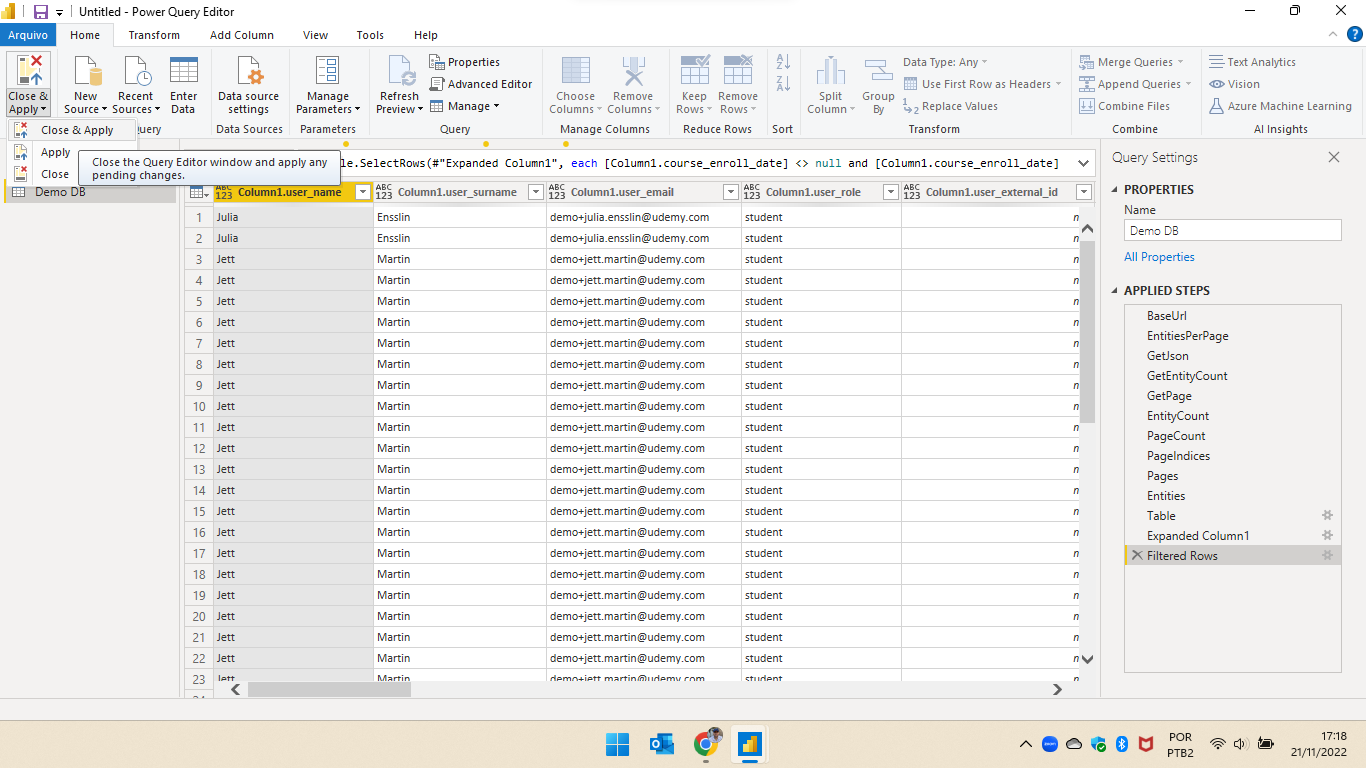Open filter dropdown for Column1.user_email
The height and width of the screenshot is (768, 1366).
tap(730, 192)
